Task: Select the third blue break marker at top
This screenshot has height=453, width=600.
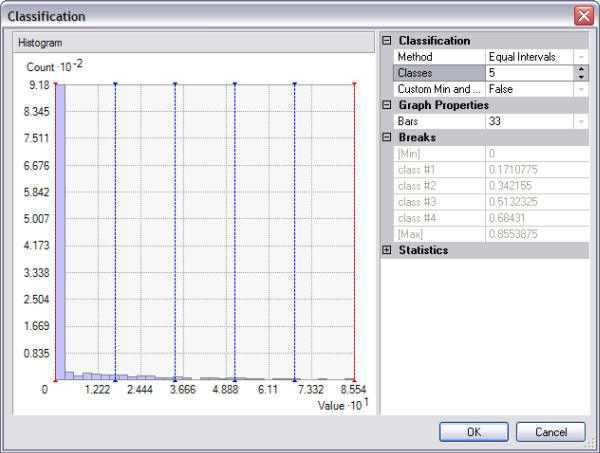Action: click(234, 85)
